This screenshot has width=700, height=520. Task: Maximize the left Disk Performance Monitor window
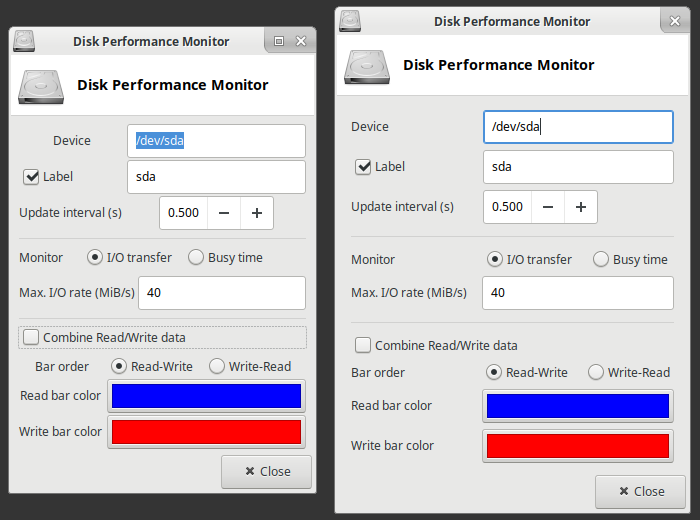(x=279, y=41)
